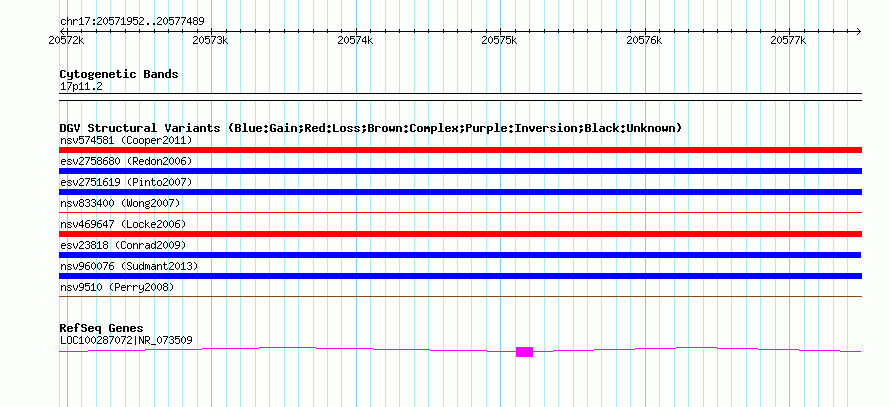
Task: Click the blue bar under esv2751619
Action: click(460, 192)
